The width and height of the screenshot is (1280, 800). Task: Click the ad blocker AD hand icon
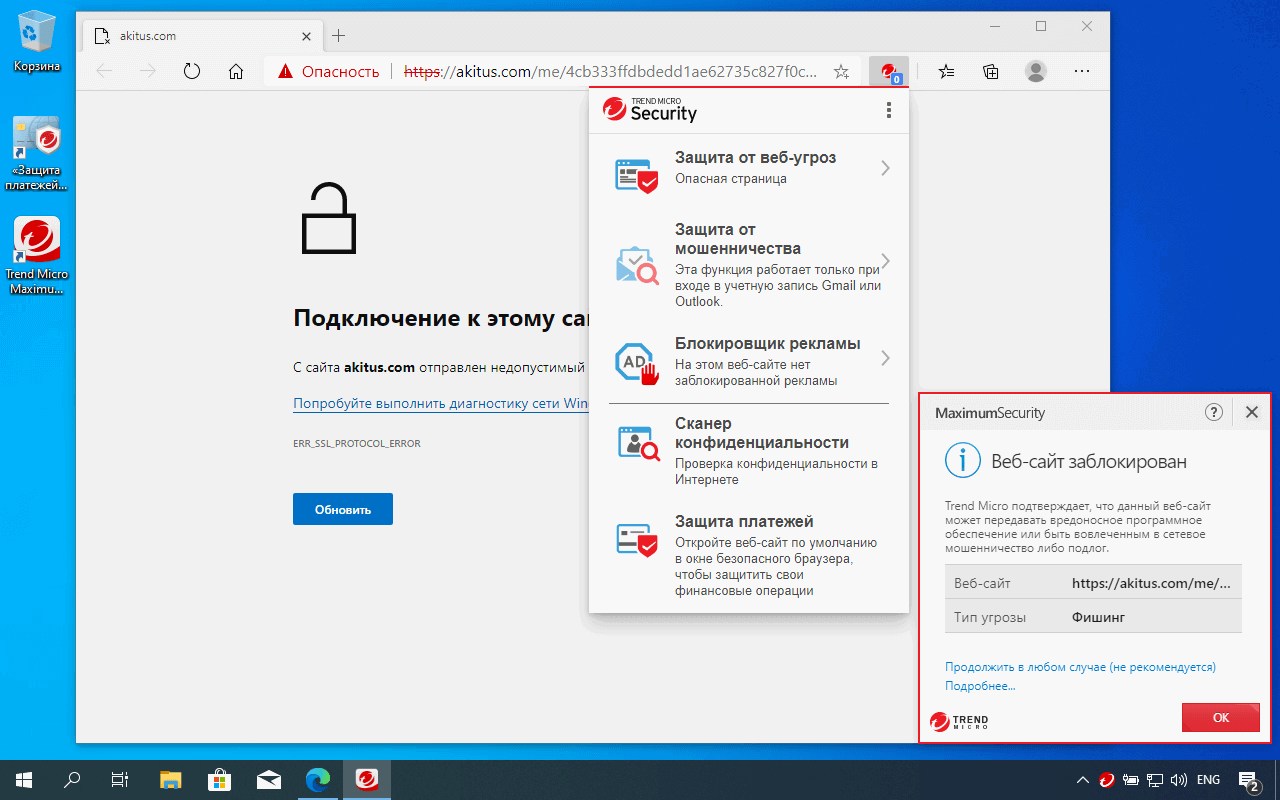click(637, 363)
